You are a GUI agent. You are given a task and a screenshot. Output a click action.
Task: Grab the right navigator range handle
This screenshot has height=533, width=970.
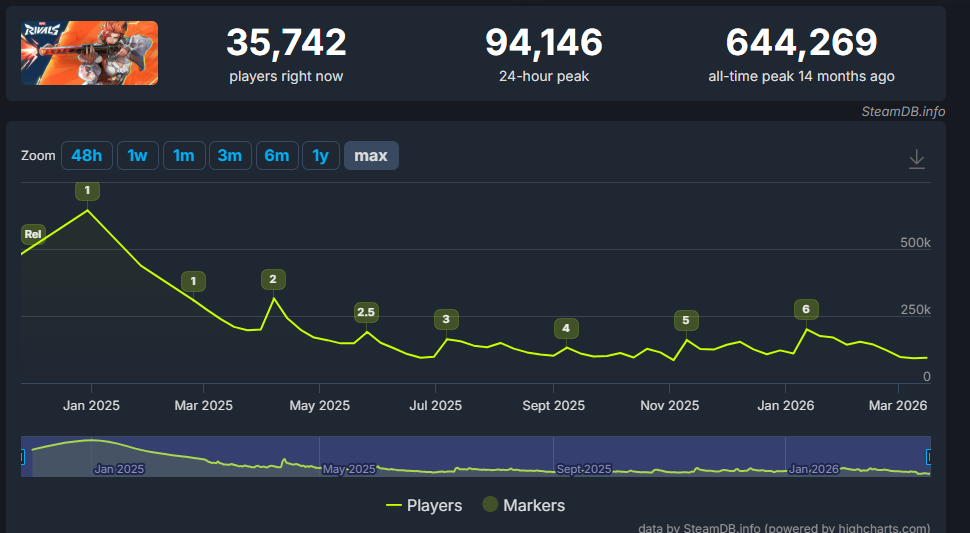929,457
